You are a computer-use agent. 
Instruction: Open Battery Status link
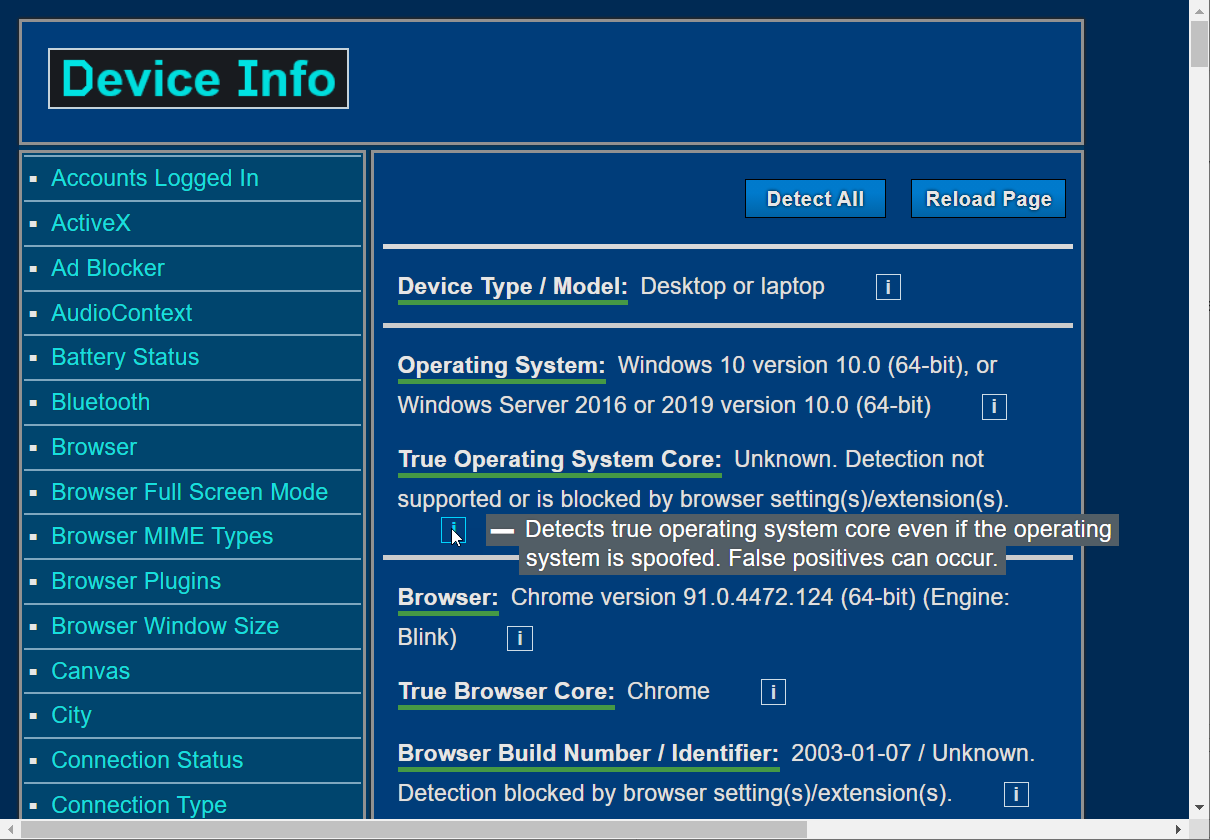tap(125, 357)
